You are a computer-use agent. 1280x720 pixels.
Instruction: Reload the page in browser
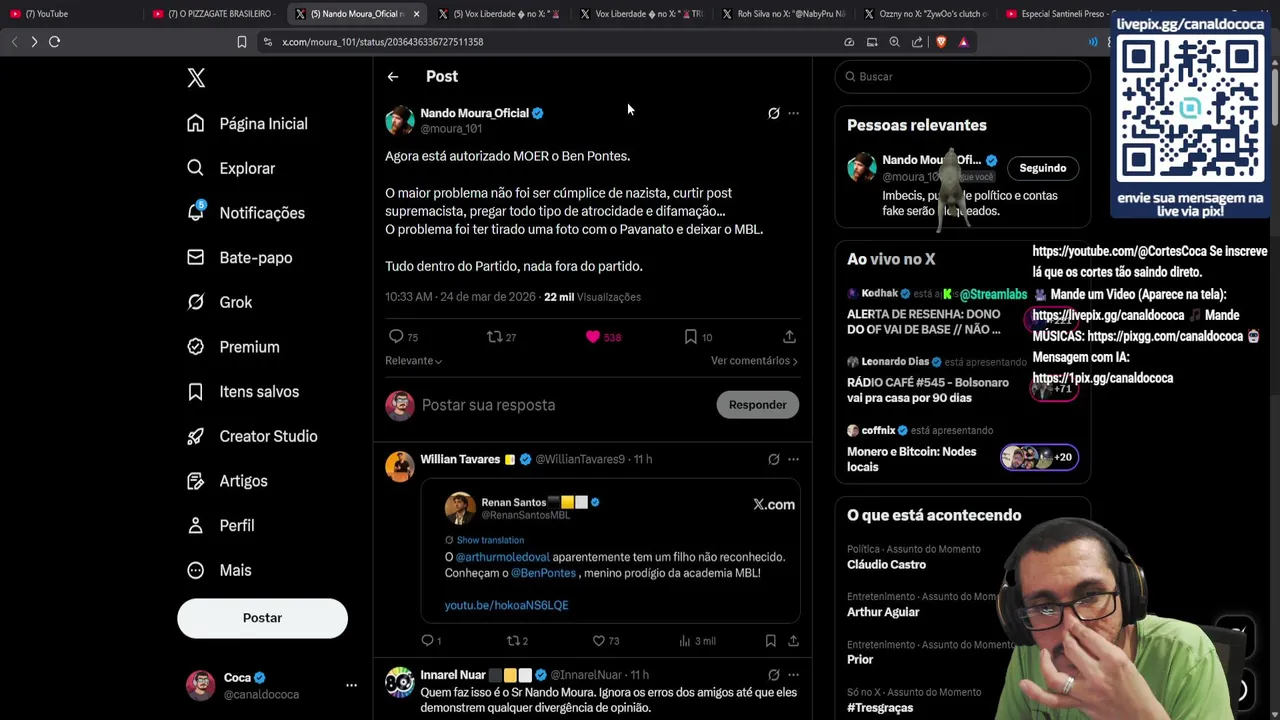point(55,42)
